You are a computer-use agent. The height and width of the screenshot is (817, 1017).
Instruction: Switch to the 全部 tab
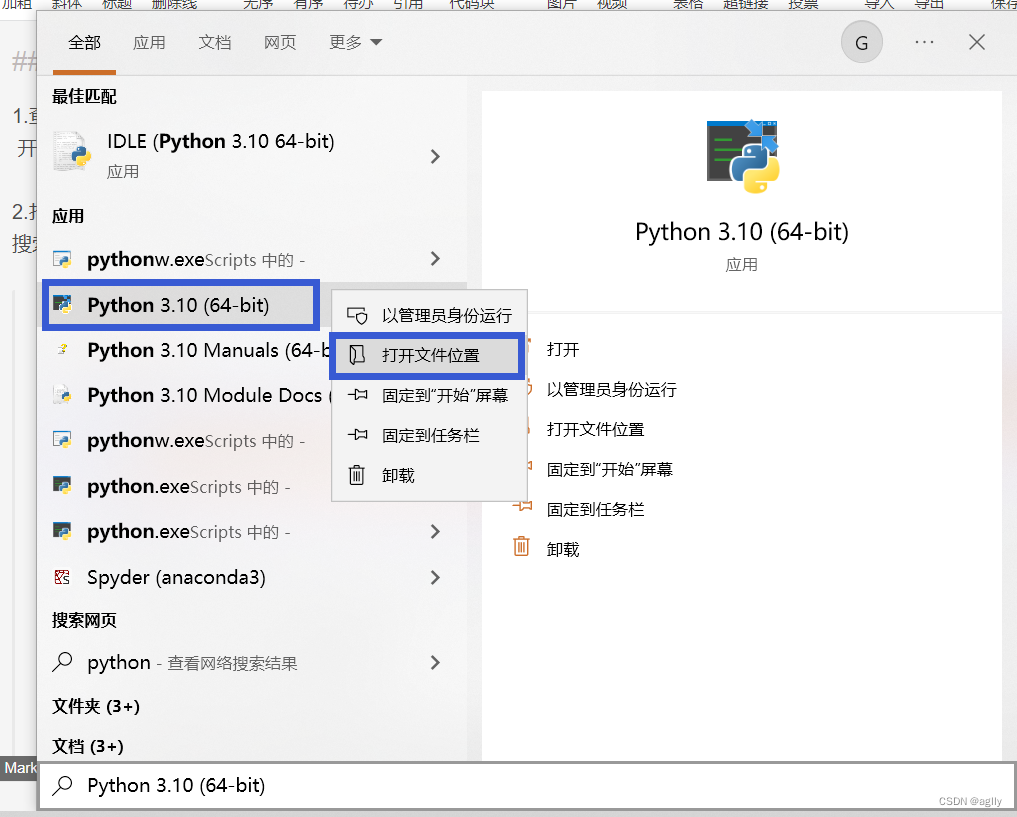pyautogui.click(x=84, y=43)
